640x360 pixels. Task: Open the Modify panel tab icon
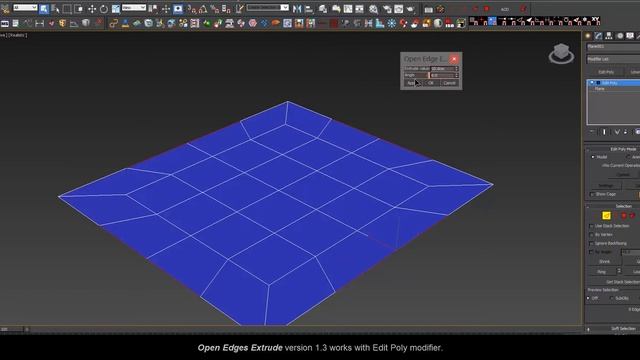click(598, 36)
